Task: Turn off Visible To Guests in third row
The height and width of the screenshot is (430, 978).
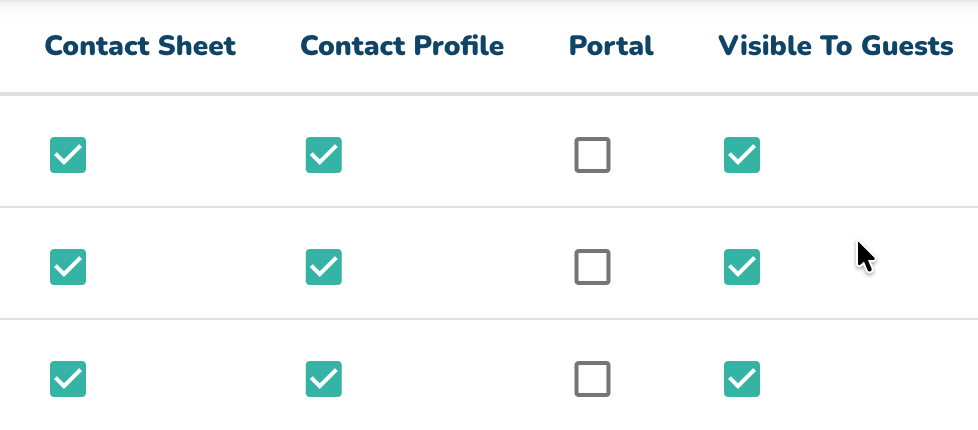Action: coord(741,379)
